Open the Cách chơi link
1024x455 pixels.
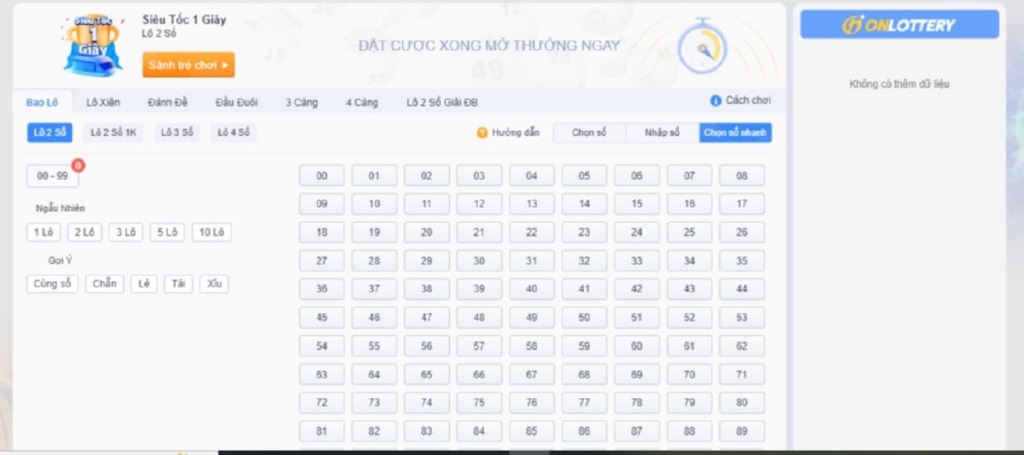coord(748,101)
